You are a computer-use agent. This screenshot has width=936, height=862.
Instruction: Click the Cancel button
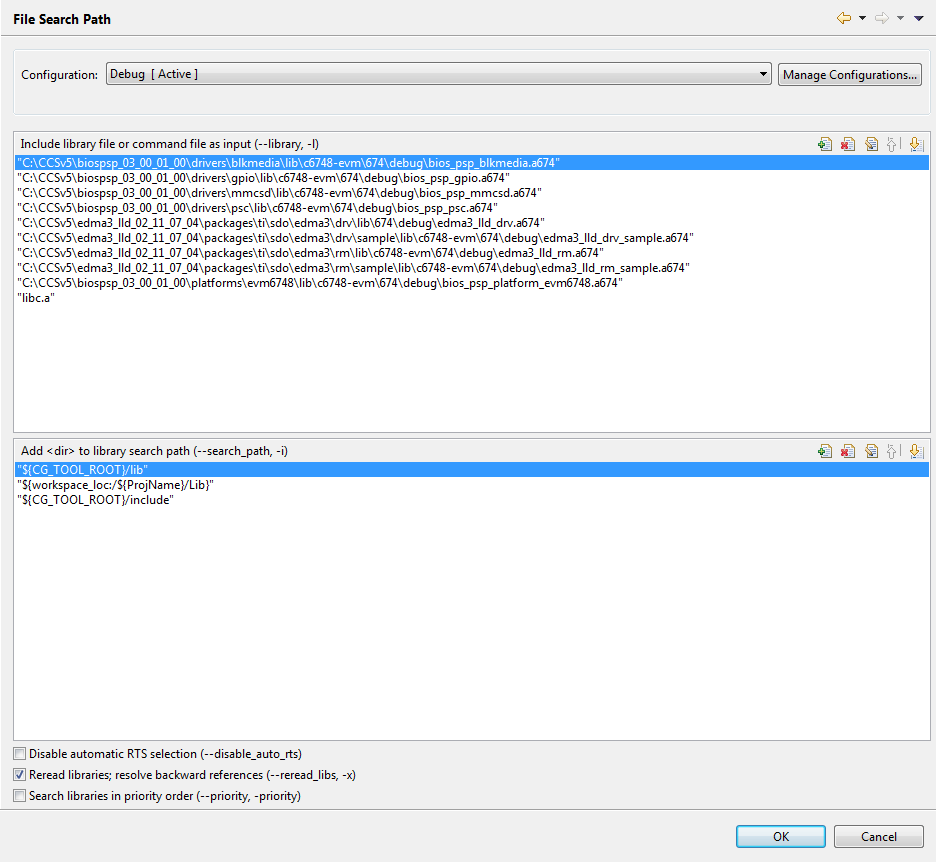click(879, 836)
